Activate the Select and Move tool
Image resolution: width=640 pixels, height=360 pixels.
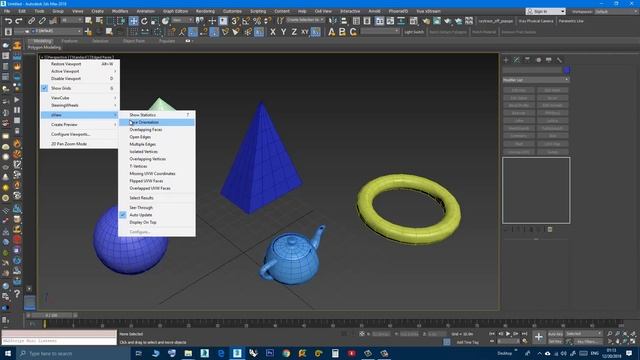(133, 21)
